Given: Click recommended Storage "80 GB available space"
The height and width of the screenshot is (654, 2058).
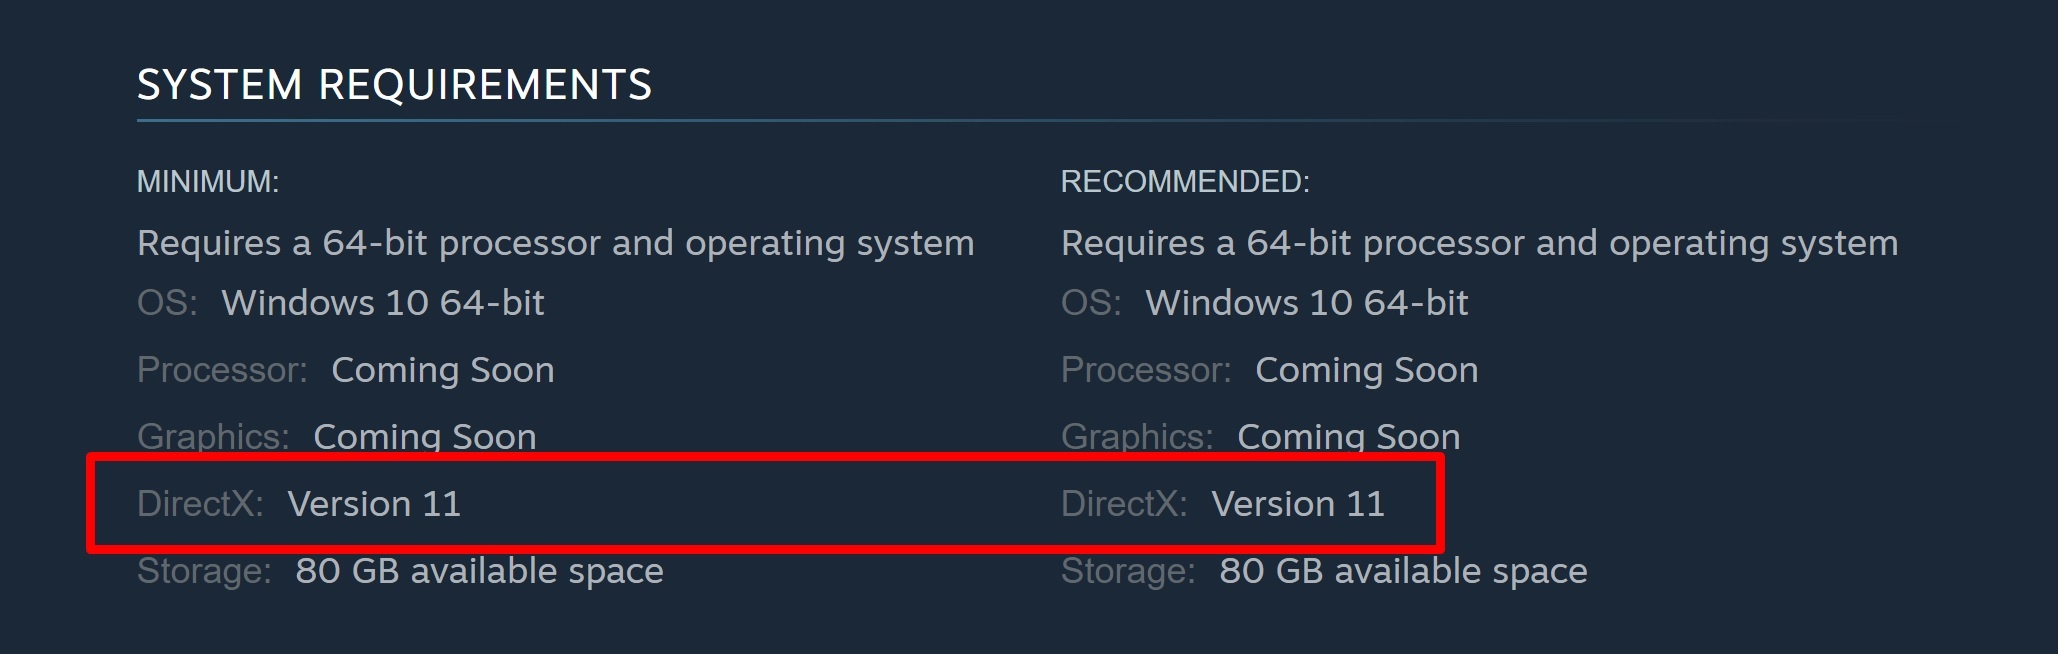Looking at the screenshot, I should pos(1403,571).
